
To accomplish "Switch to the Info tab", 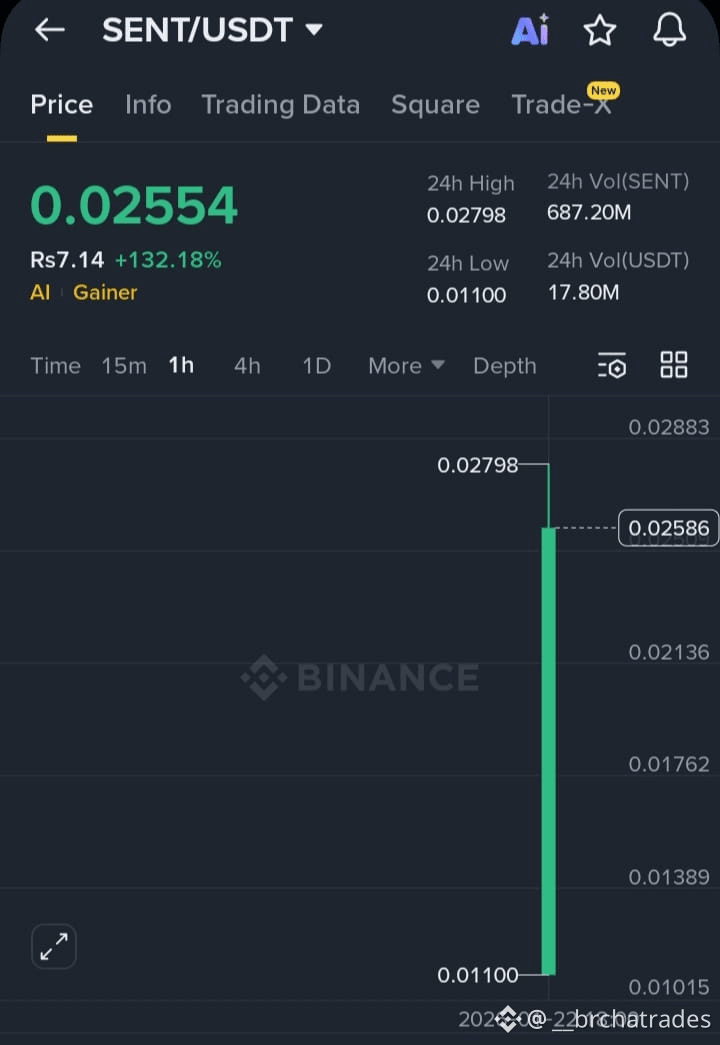I will [x=148, y=105].
